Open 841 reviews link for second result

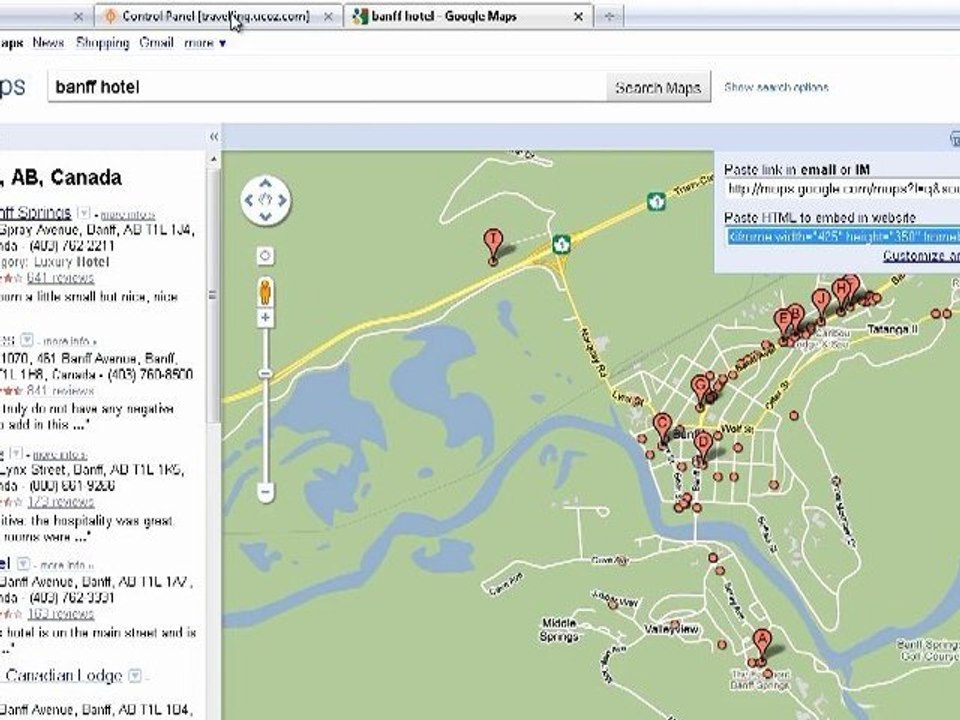(x=60, y=390)
